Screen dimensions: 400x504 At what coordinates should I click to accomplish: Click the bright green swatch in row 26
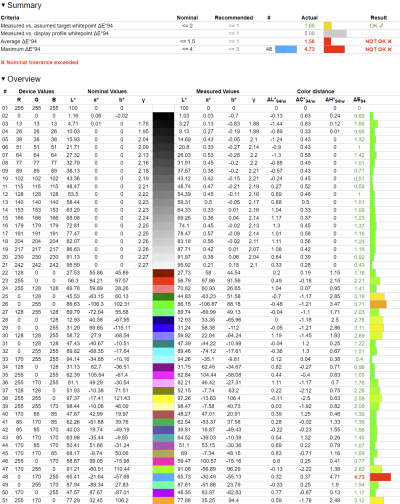163,304
